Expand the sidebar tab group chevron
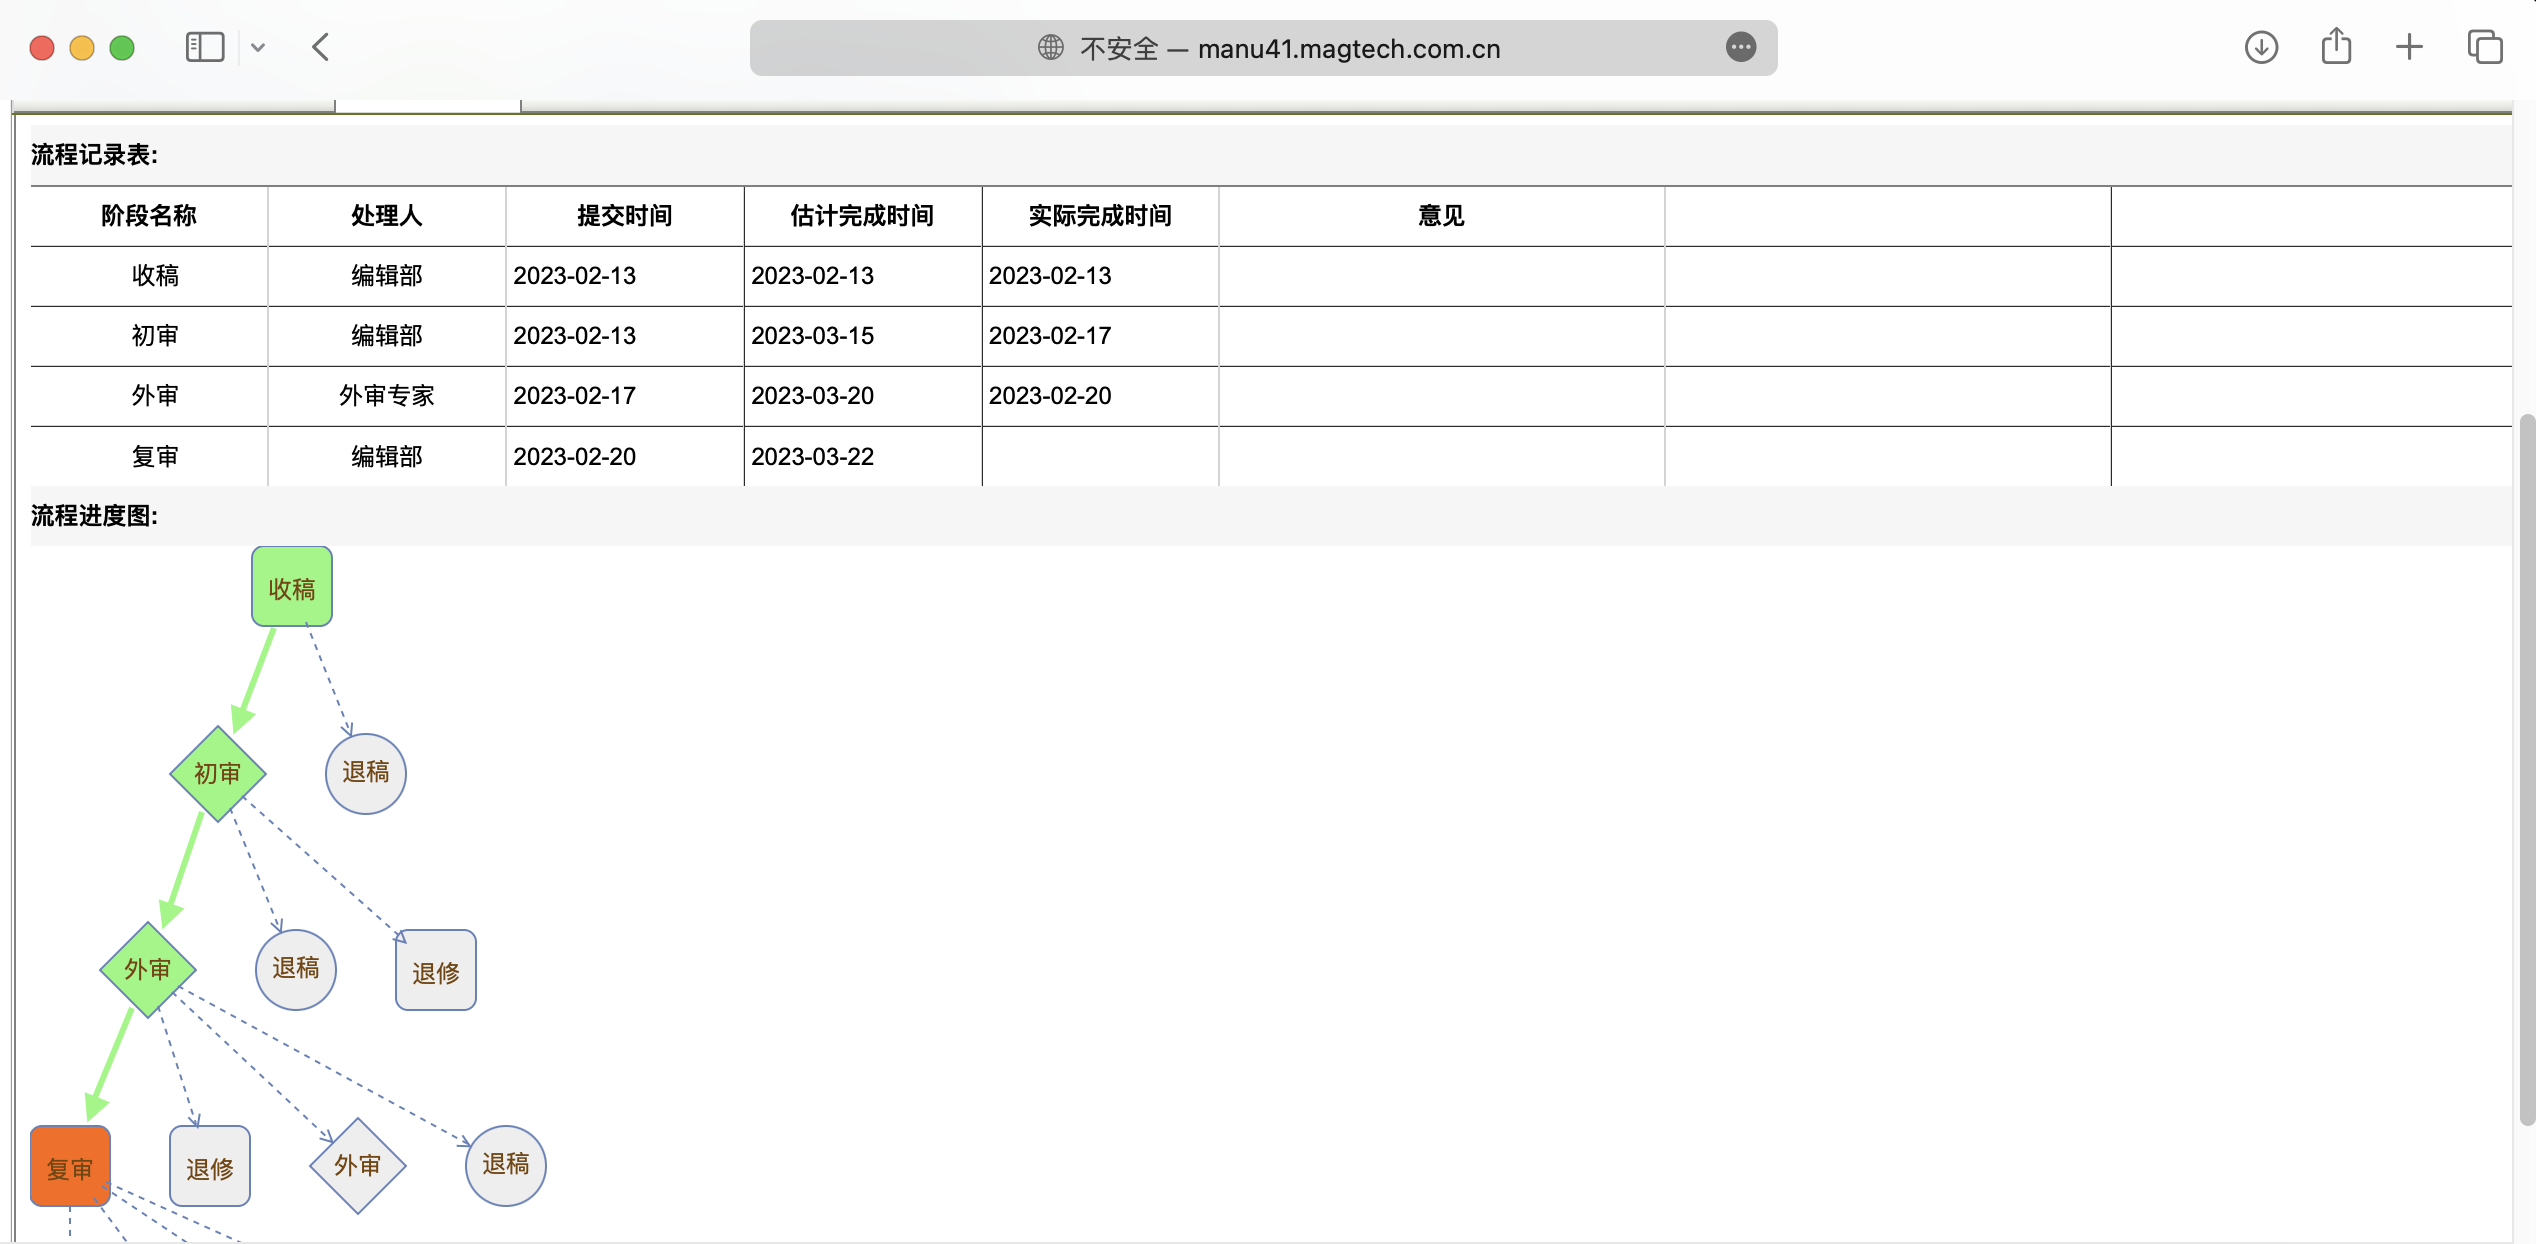This screenshot has height=1244, width=2536. click(258, 47)
